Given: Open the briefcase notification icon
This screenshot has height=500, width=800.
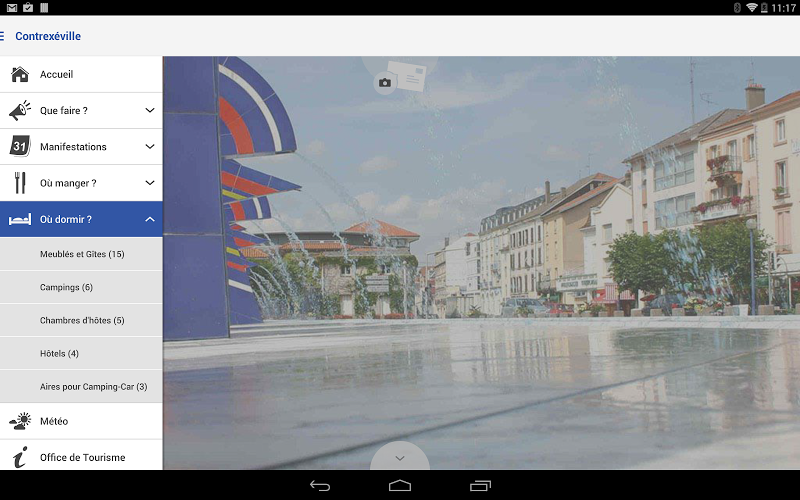Looking at the screenshot, I should (28, 8).
